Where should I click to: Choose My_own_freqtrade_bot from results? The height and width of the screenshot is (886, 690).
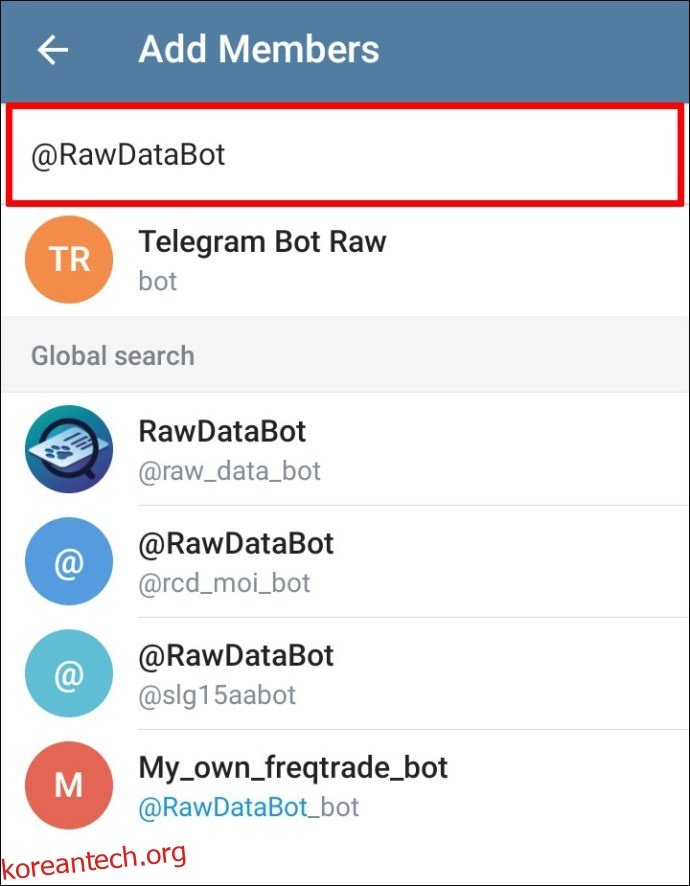pos(293,768)
